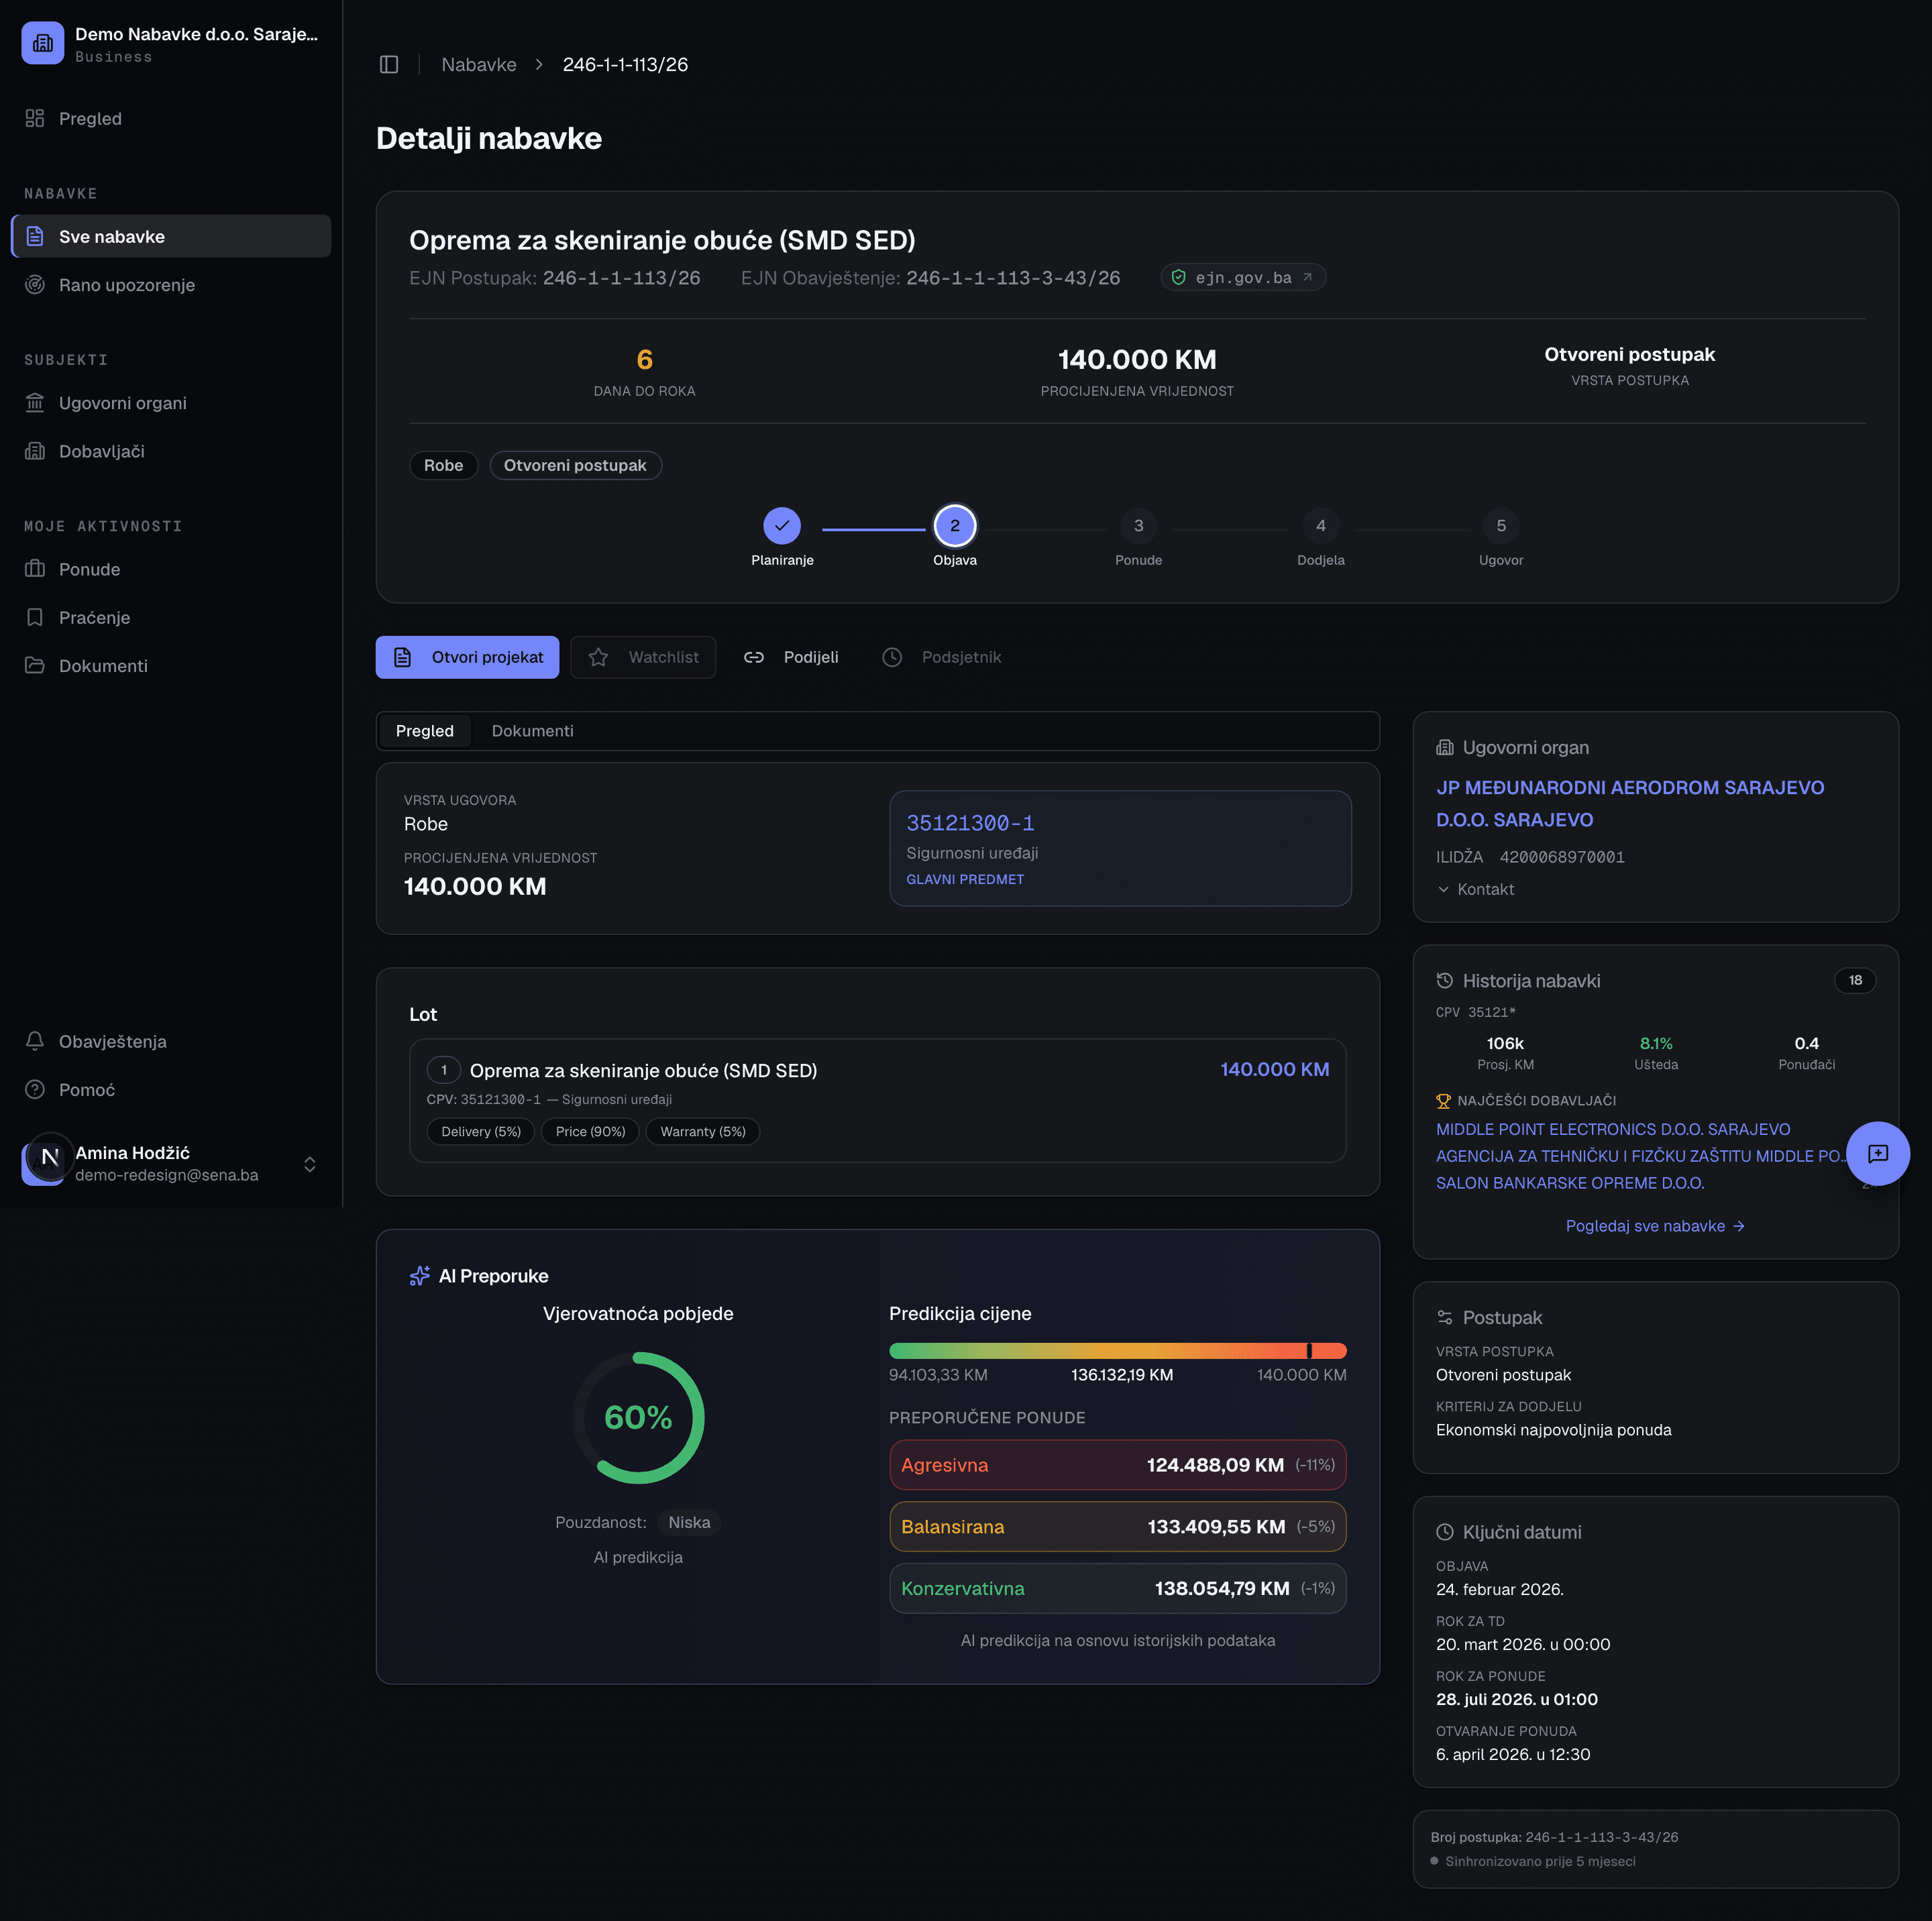
Task: Click the Ponude step 3 marker
Action: point(1138,525)
